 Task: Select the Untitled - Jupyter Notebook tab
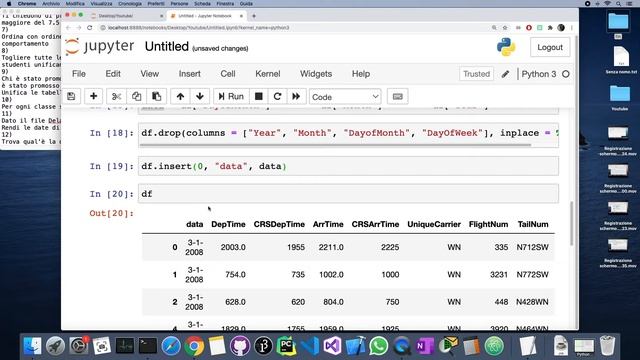point(207,16)
